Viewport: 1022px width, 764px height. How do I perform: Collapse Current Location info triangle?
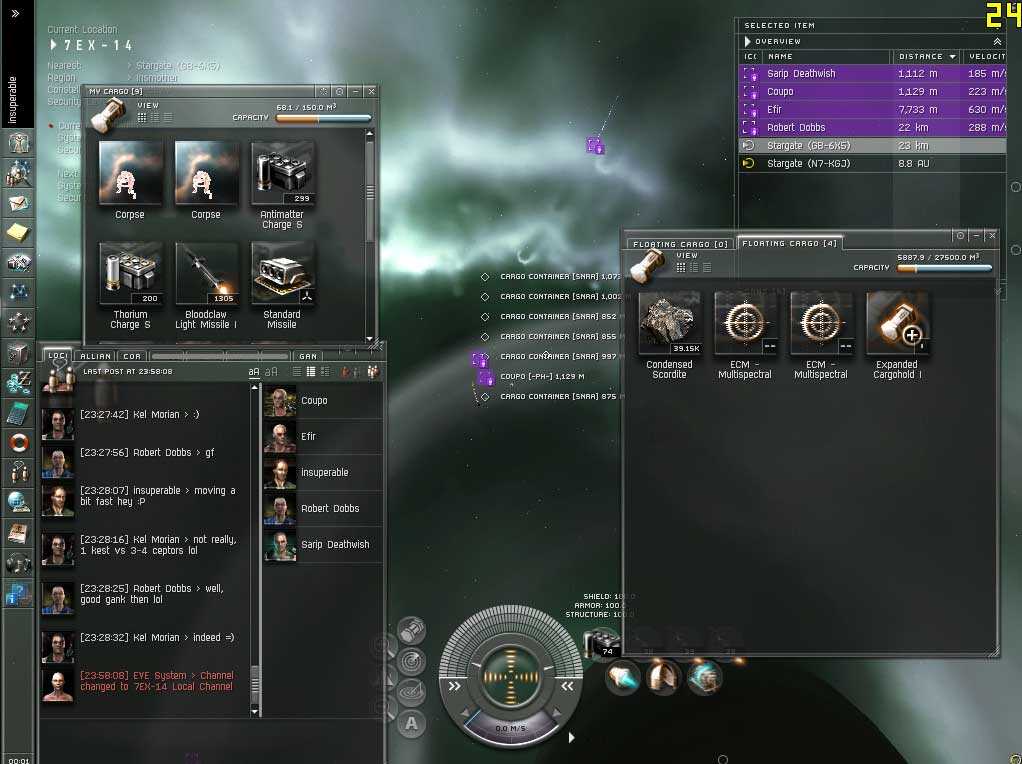(x=54, y=45)
